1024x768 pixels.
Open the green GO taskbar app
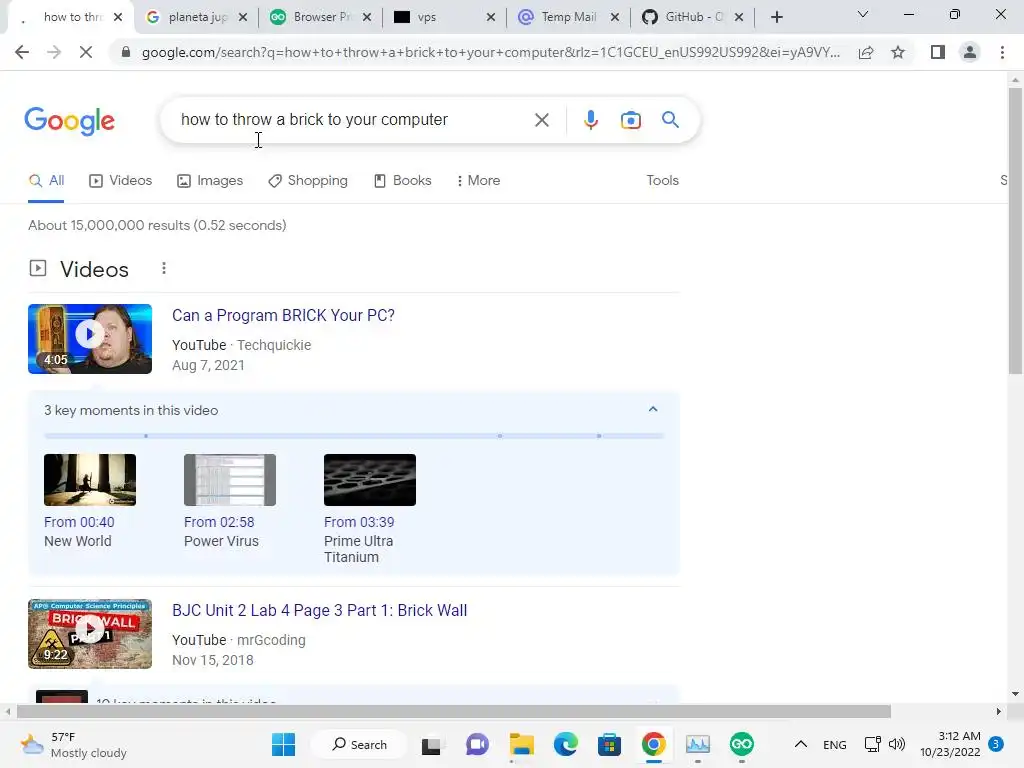click(741, 744)
